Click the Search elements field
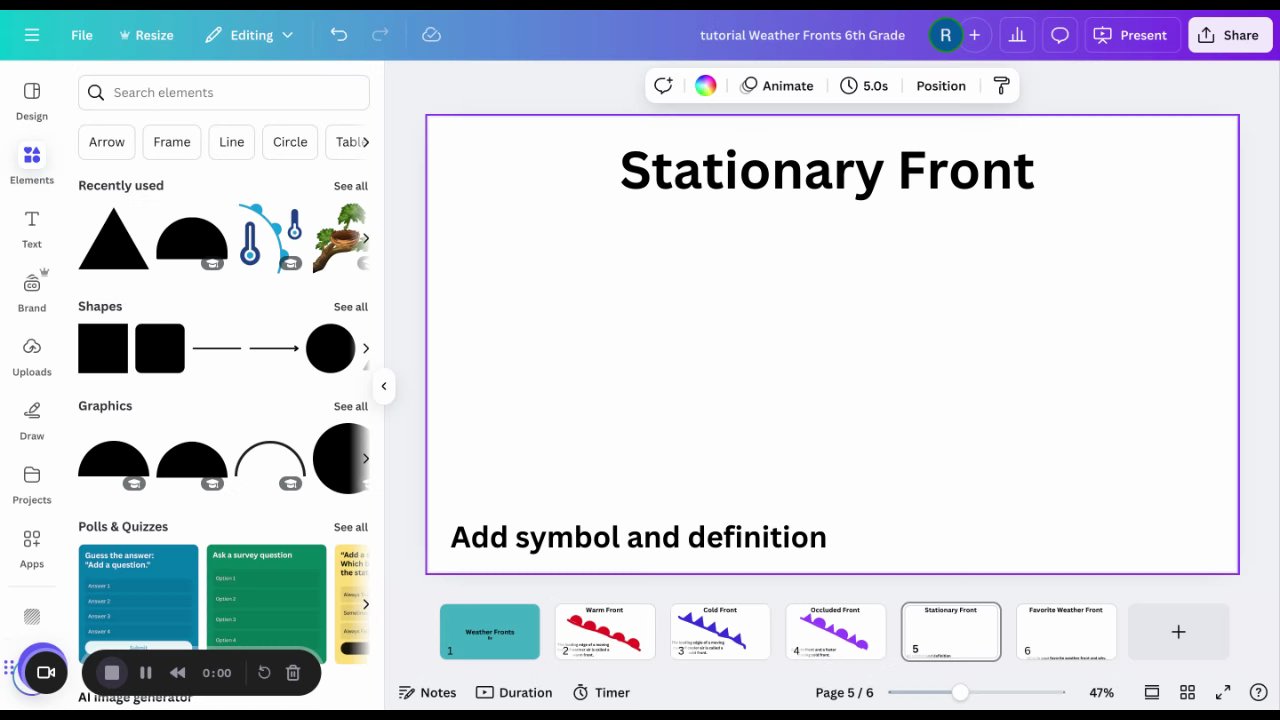This screenshot has width=1280, height=720. point(224,92)
